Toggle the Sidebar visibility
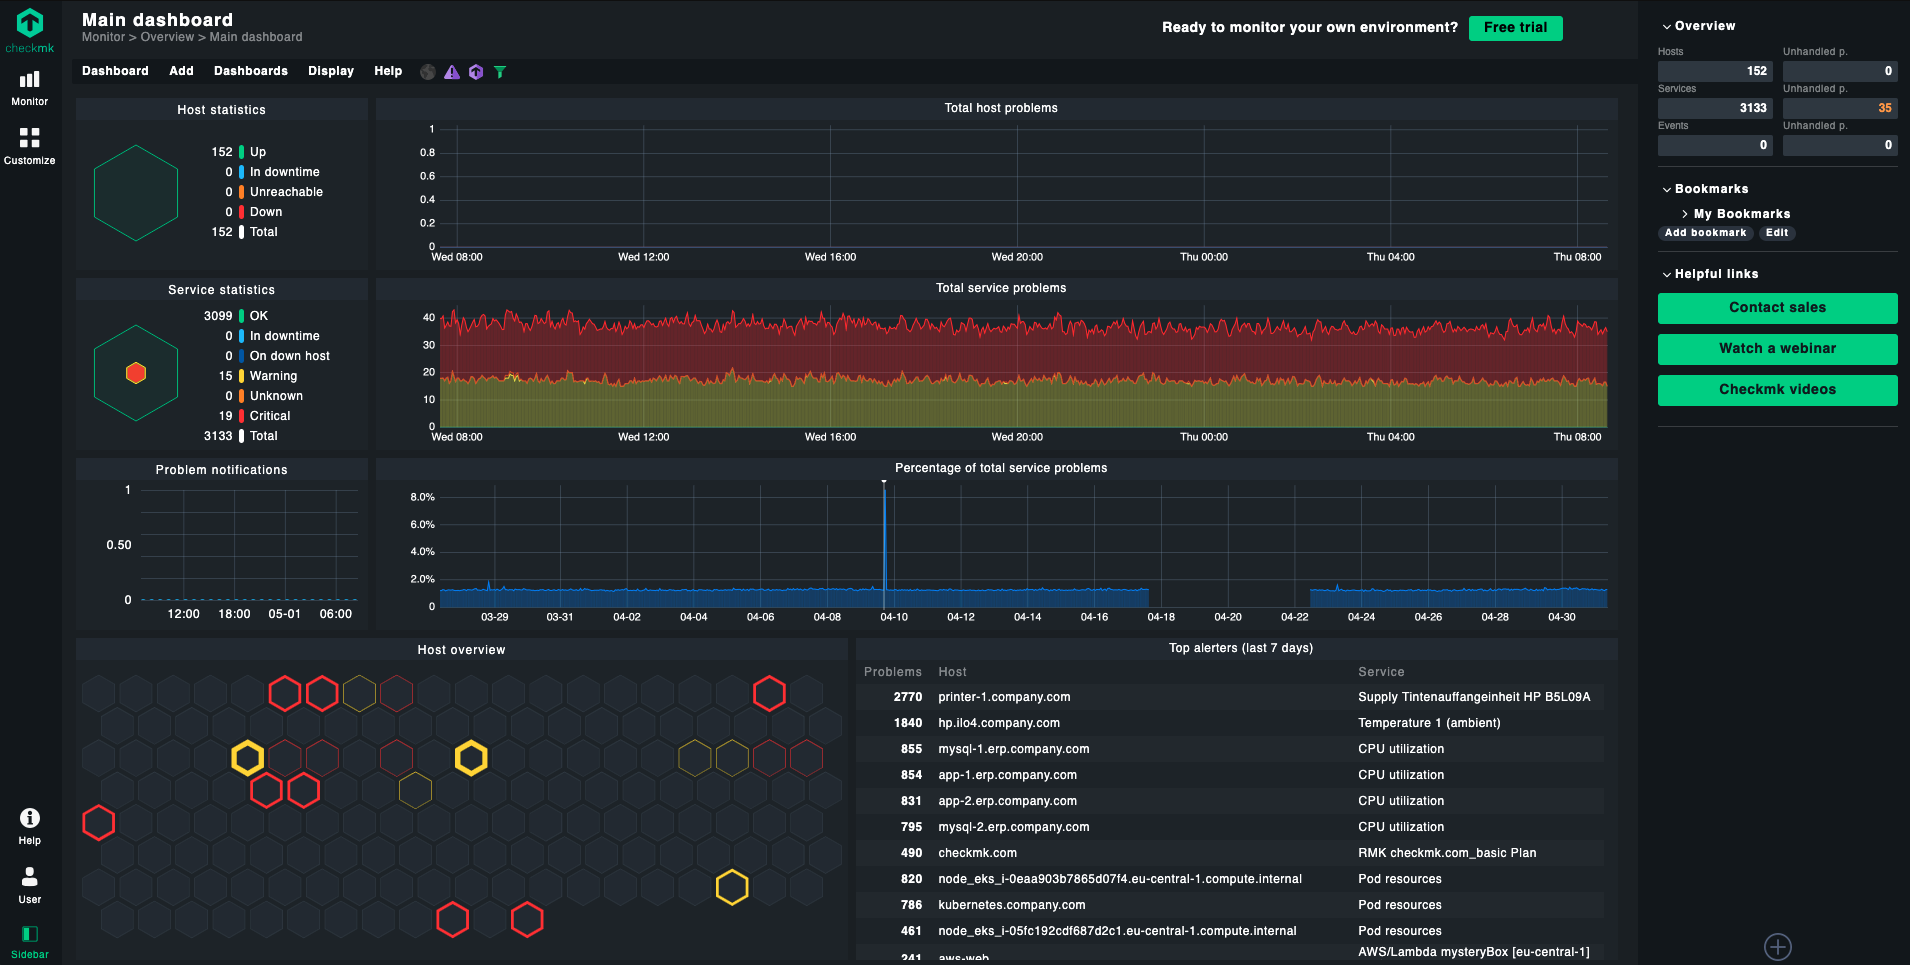The width and height of the screenshot is (1910, 965). tap(30, 942)
